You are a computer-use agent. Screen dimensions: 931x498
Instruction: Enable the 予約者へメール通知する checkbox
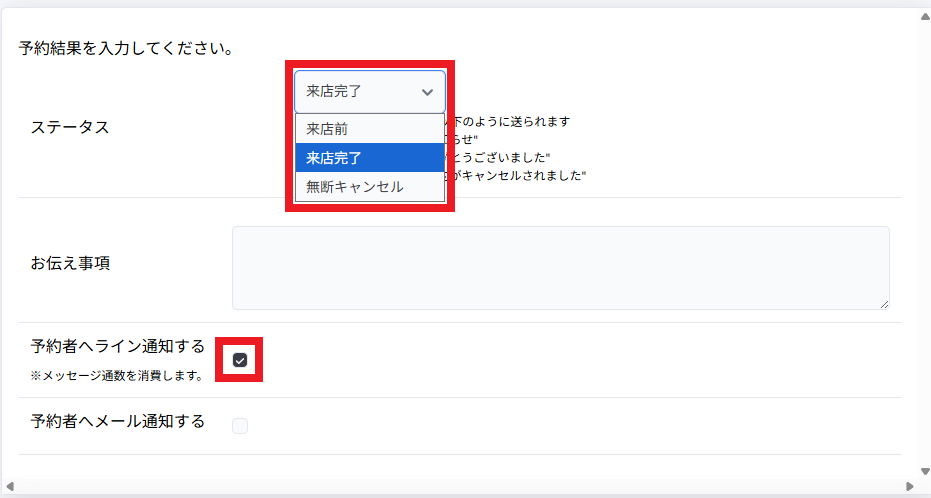click(x=240, y=426)
